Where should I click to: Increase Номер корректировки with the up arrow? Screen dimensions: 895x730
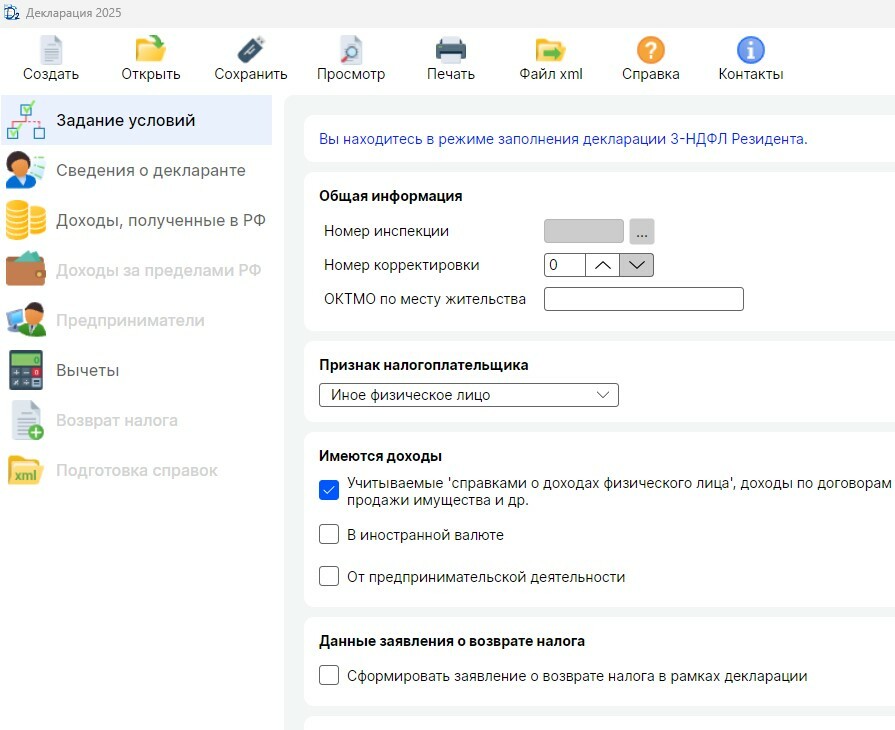[x=602, y=265]
